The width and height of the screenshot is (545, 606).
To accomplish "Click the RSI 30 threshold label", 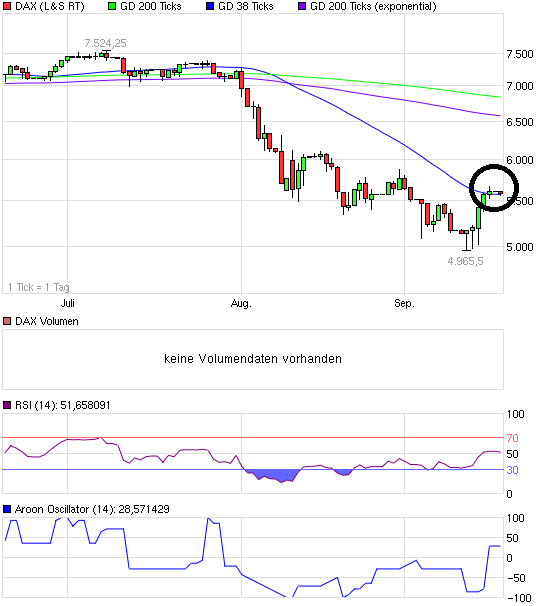I will (512, 470).
